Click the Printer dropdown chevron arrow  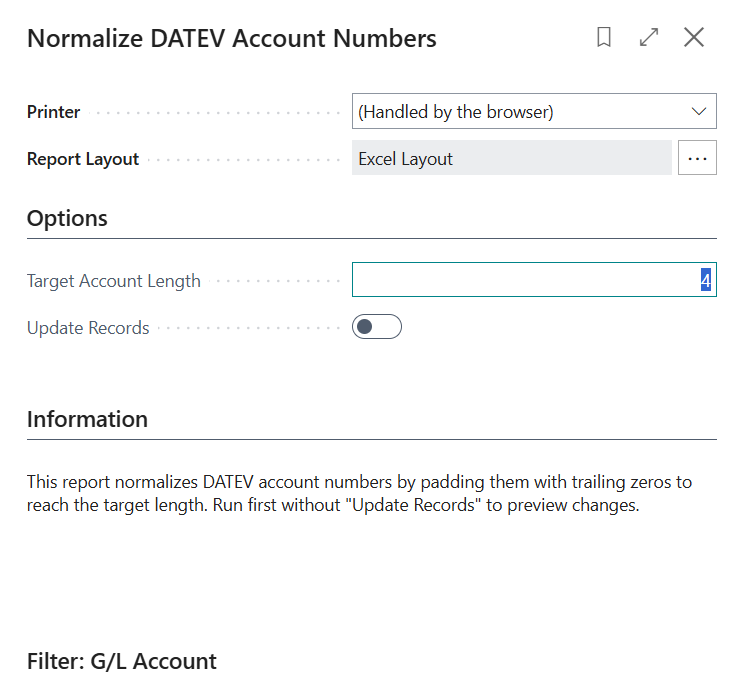click(x=699, y=112)
